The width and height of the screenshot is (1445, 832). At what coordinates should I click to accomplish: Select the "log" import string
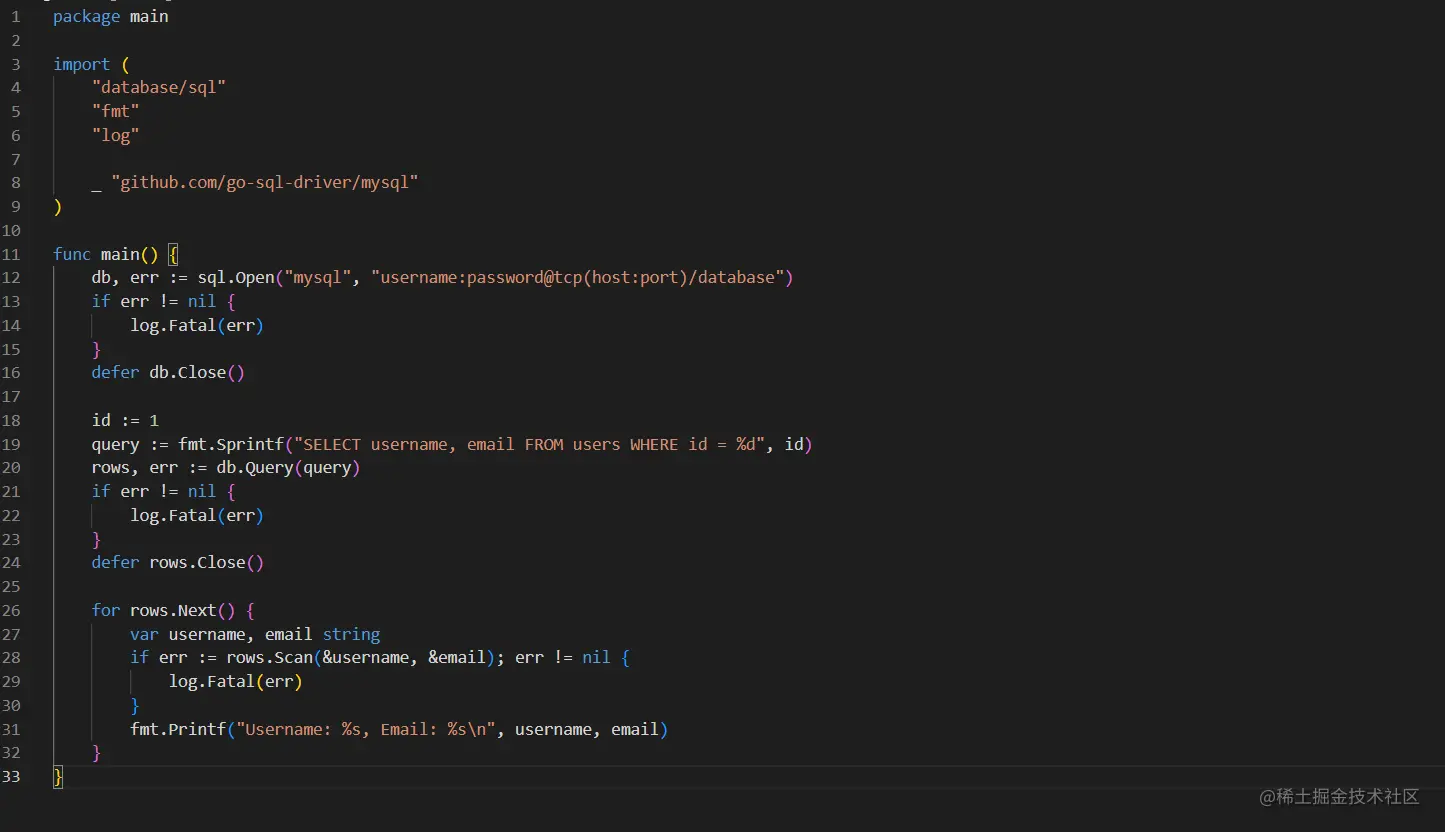[x=116, y=135]
